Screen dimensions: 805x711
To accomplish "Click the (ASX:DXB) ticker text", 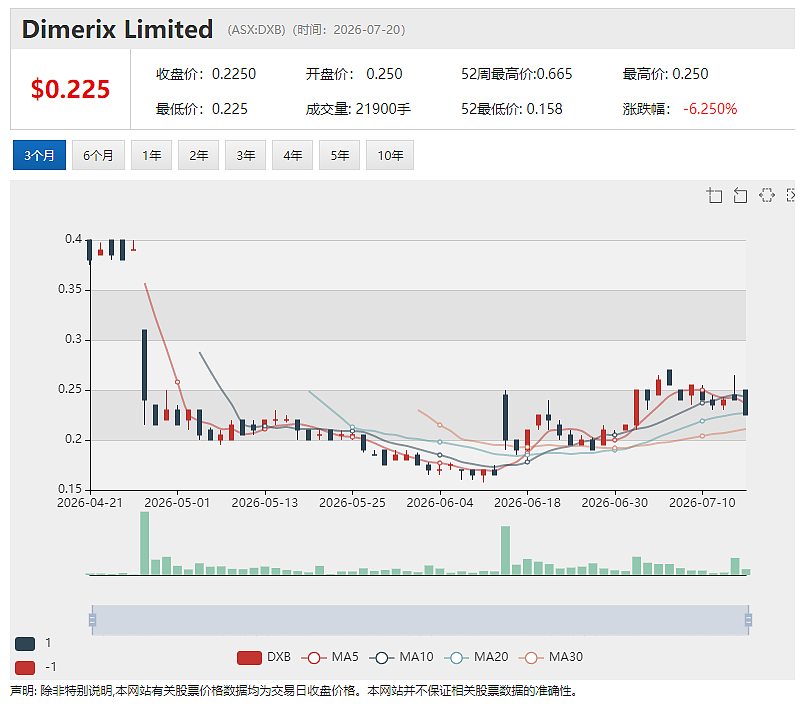I will coord(256,30).
